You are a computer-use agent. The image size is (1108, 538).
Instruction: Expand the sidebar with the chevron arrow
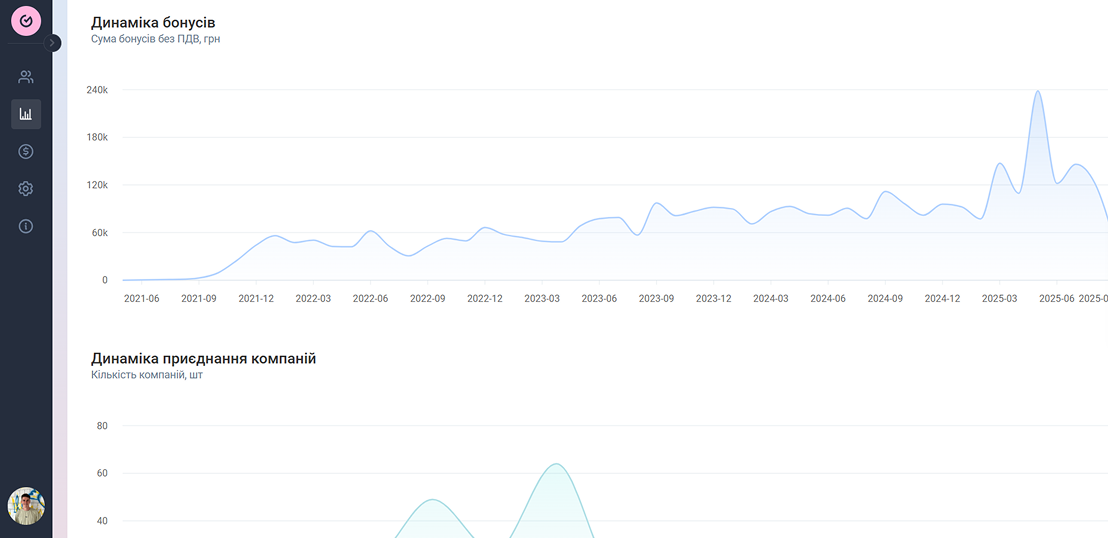click(x=53, y=43)
